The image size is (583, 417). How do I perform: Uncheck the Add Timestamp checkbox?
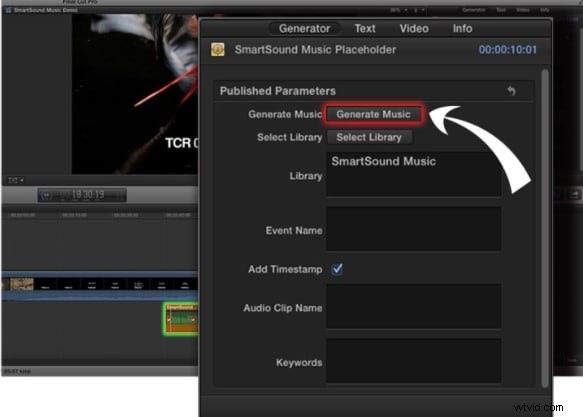pyautogui.click(x=337, y=269)
